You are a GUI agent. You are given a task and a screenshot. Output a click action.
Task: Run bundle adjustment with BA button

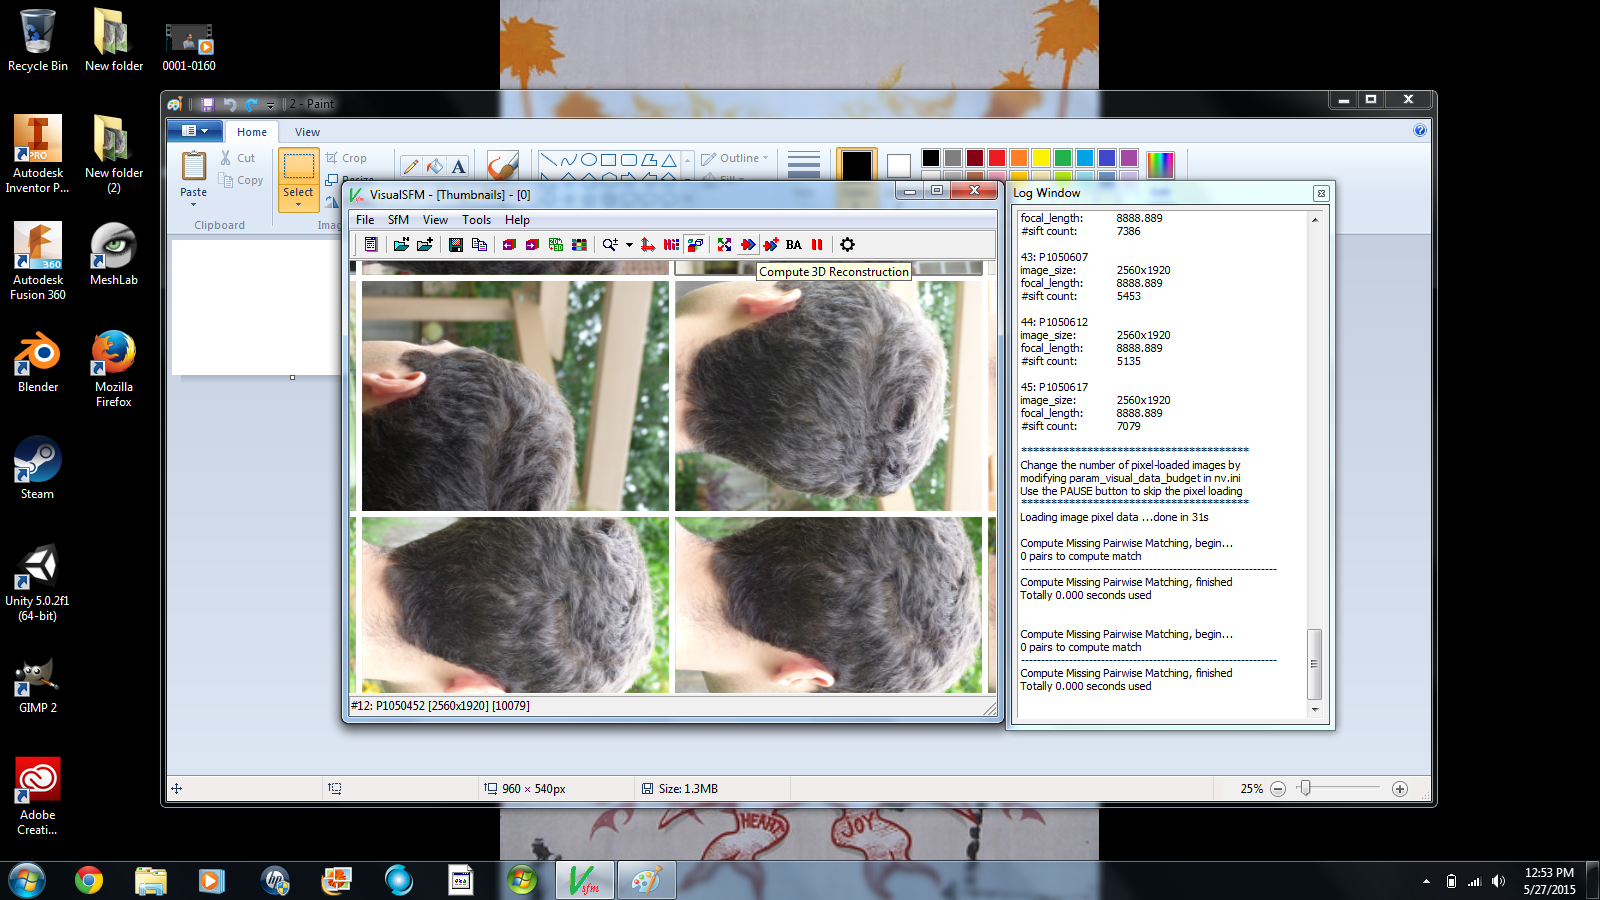pos(794,245)
